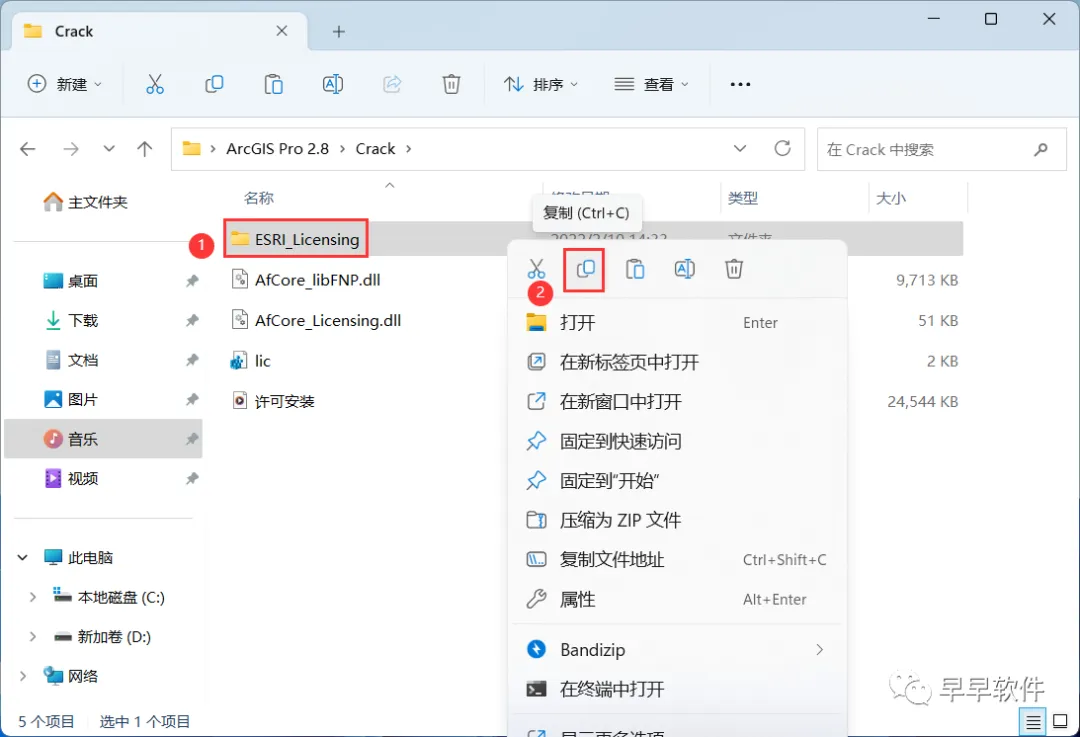
Task: Close the Crack tab
Action: [282, 31]
